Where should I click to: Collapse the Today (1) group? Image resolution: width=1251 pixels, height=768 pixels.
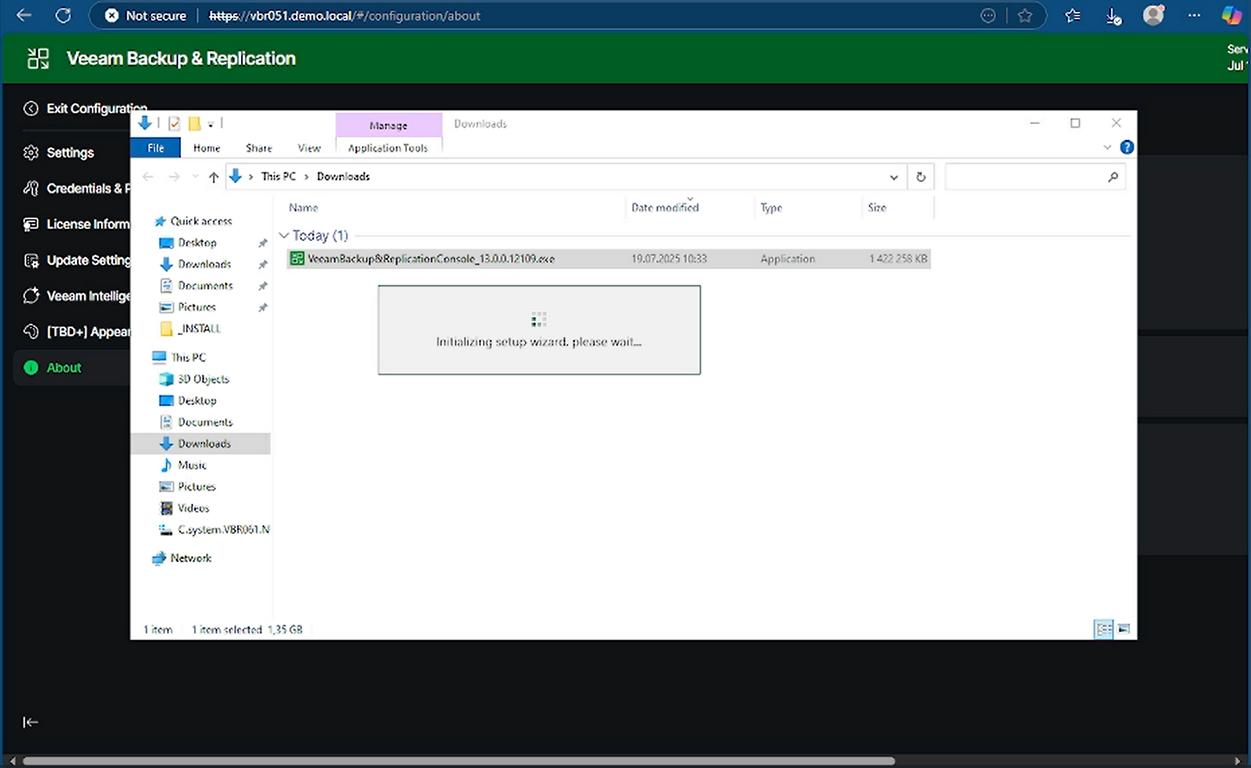point(284,236)
